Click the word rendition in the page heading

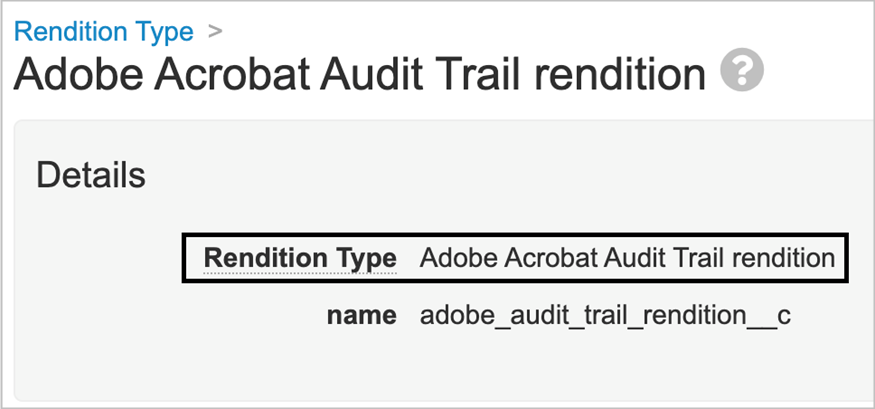pos(615,74)
